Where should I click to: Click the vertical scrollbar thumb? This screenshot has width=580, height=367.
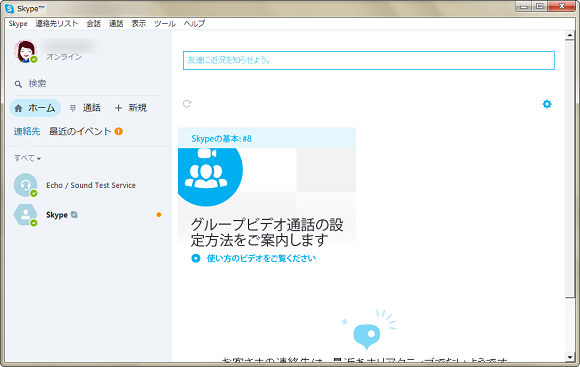pos(570,168)
